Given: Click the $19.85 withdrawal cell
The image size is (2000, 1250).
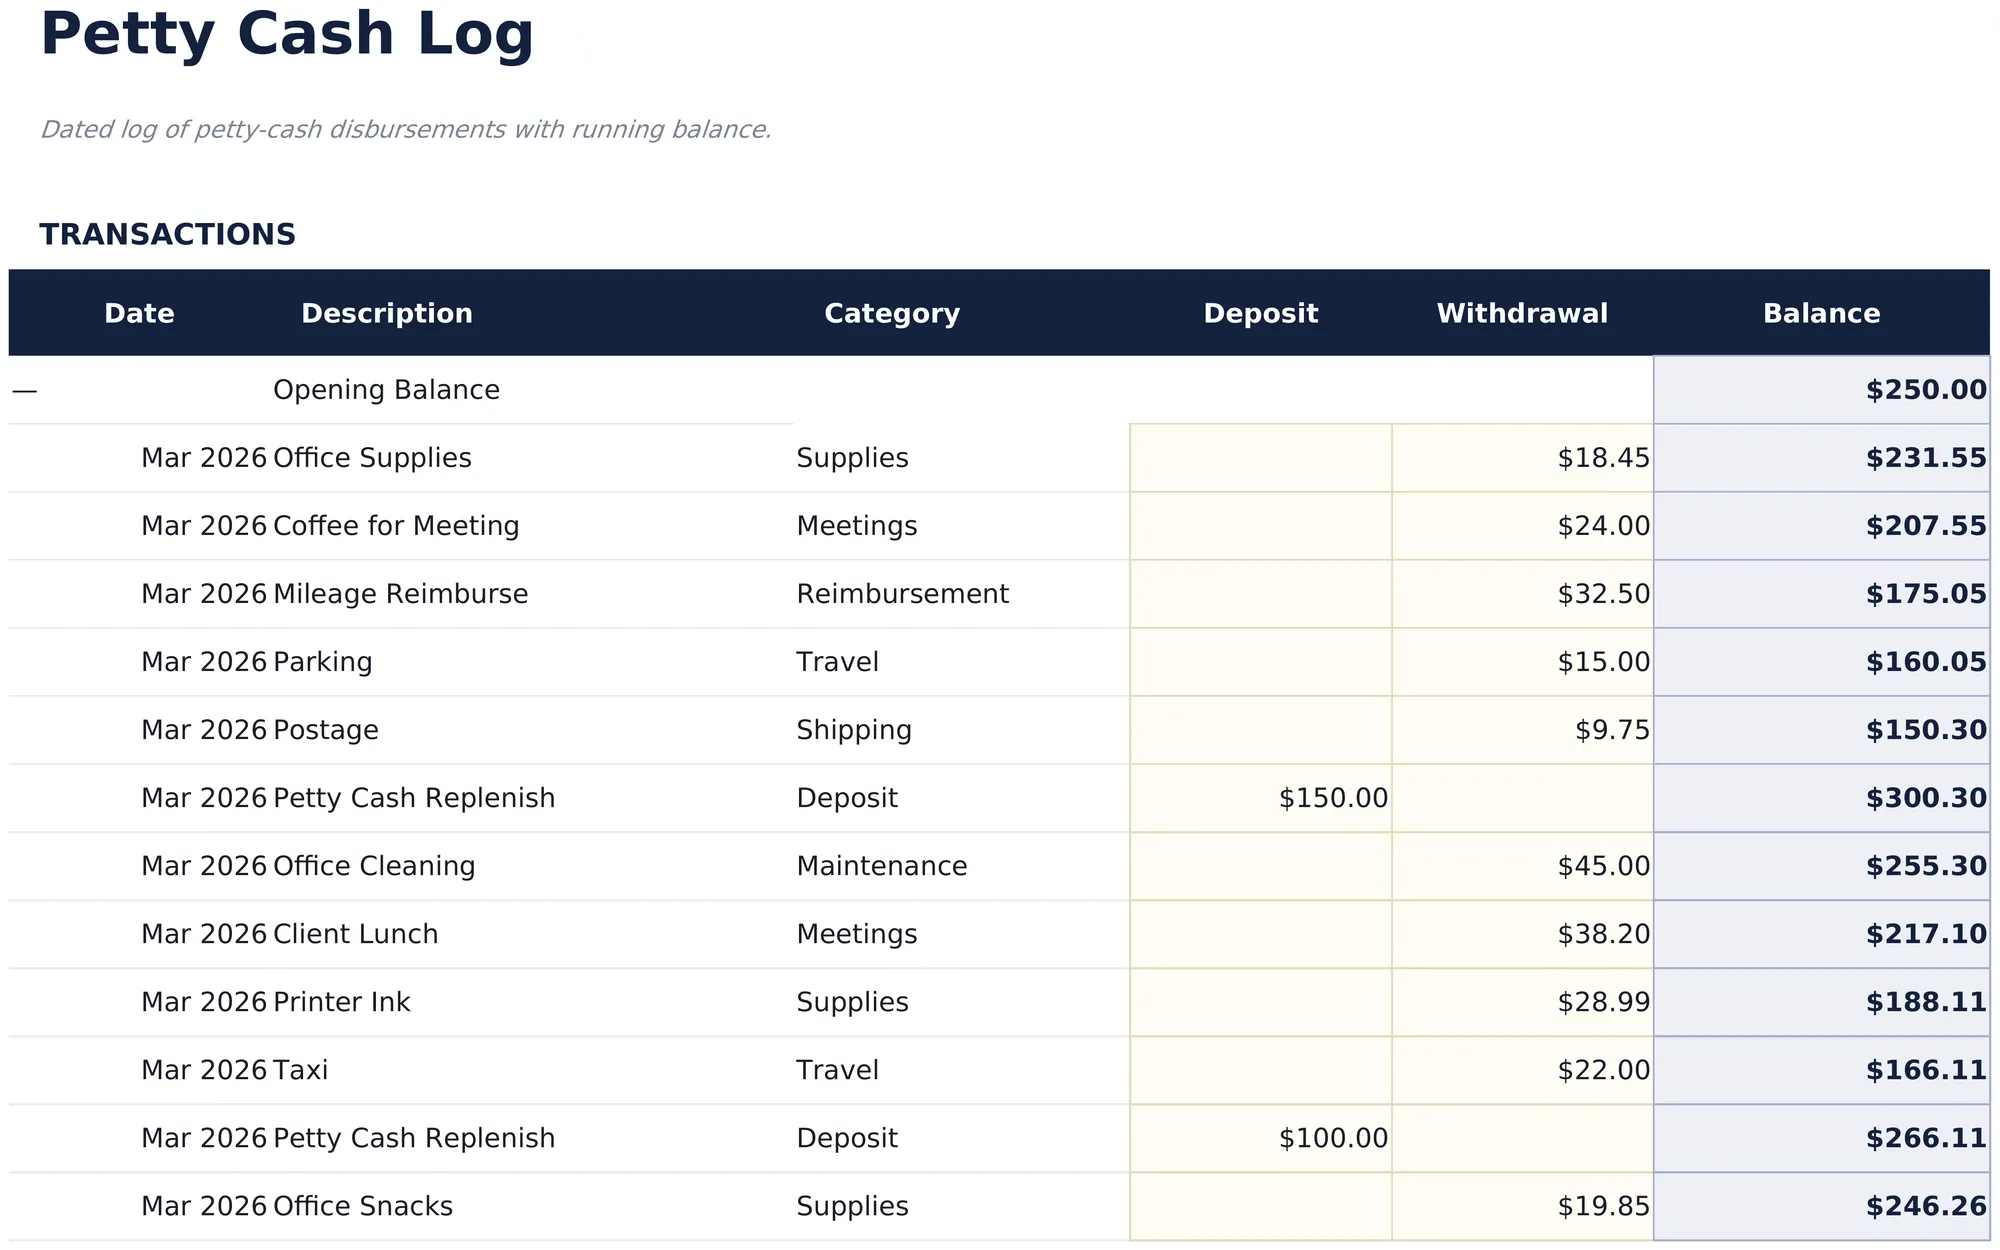Looking at the screenshot, I should 1522,1206.
